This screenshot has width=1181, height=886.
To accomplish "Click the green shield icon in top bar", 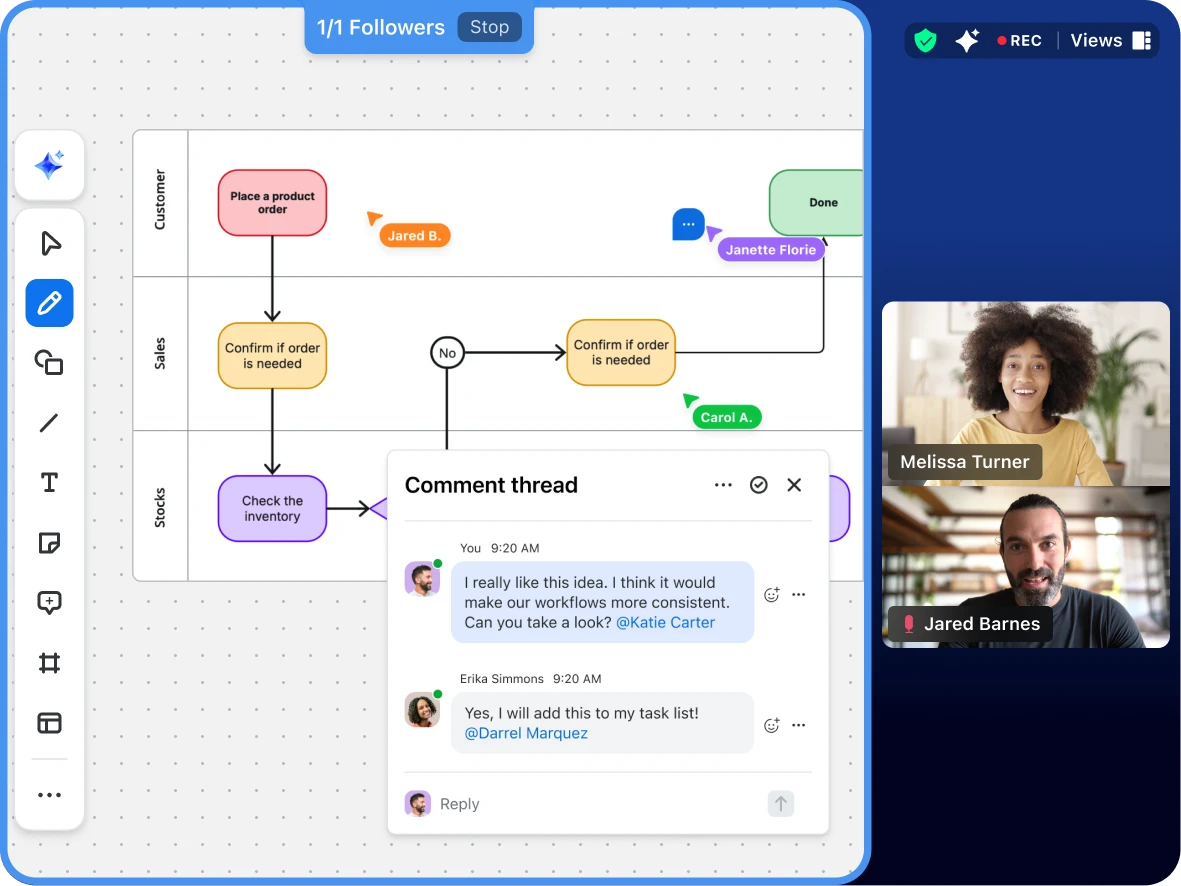I will point(924,40).
